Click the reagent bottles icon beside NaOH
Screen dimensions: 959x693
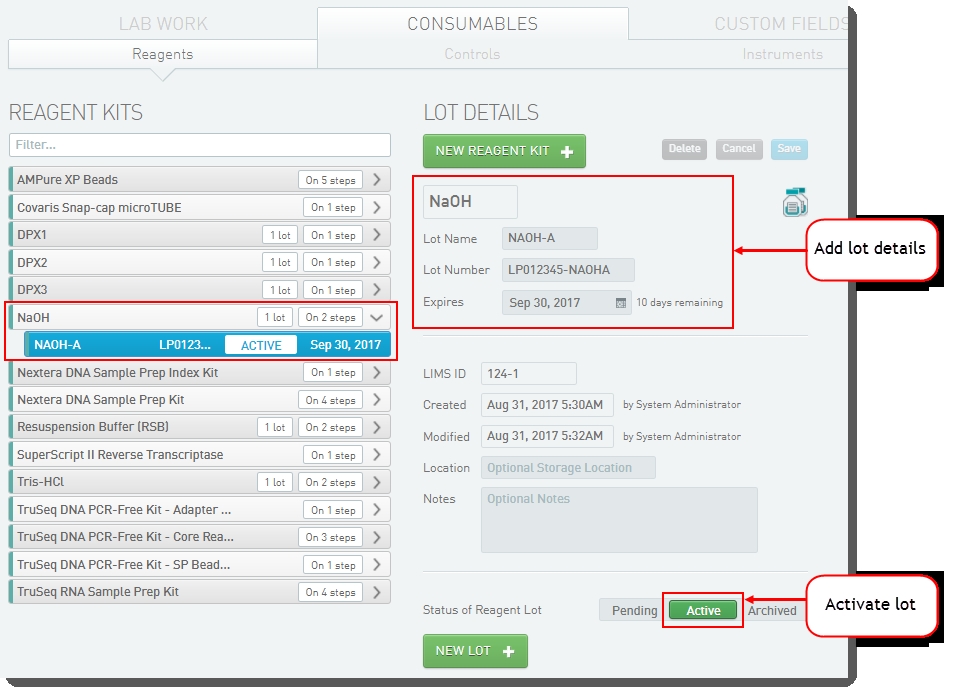coord(795,202)
